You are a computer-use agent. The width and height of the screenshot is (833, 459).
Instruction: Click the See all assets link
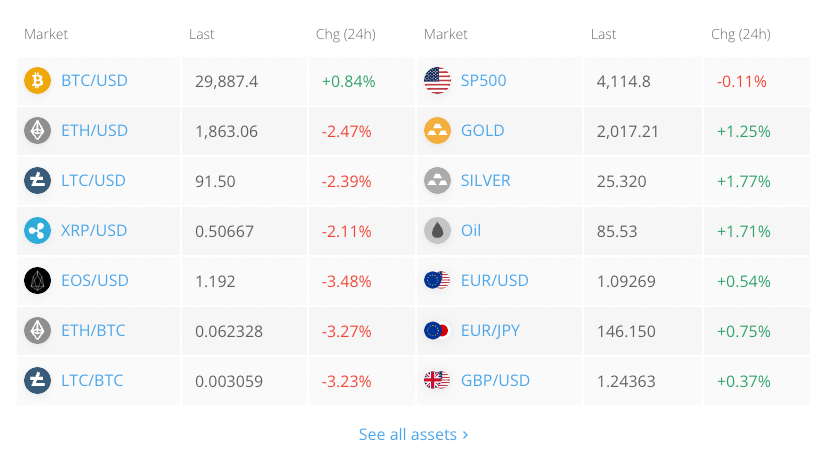click(x=413, y=435)
